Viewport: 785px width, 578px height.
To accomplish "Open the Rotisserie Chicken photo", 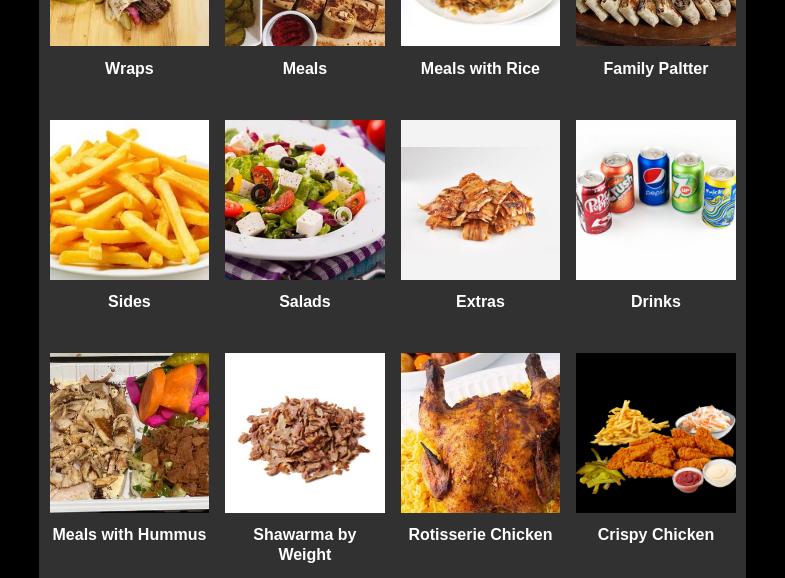I will (480, 433).
